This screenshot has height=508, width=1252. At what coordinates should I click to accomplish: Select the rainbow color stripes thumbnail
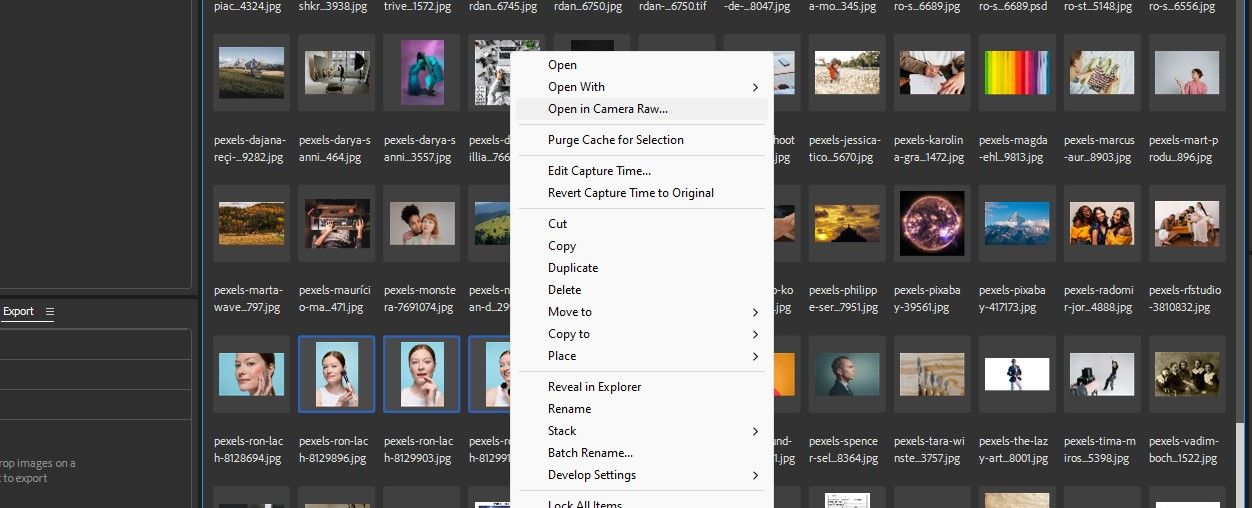tap(1016, 73)
